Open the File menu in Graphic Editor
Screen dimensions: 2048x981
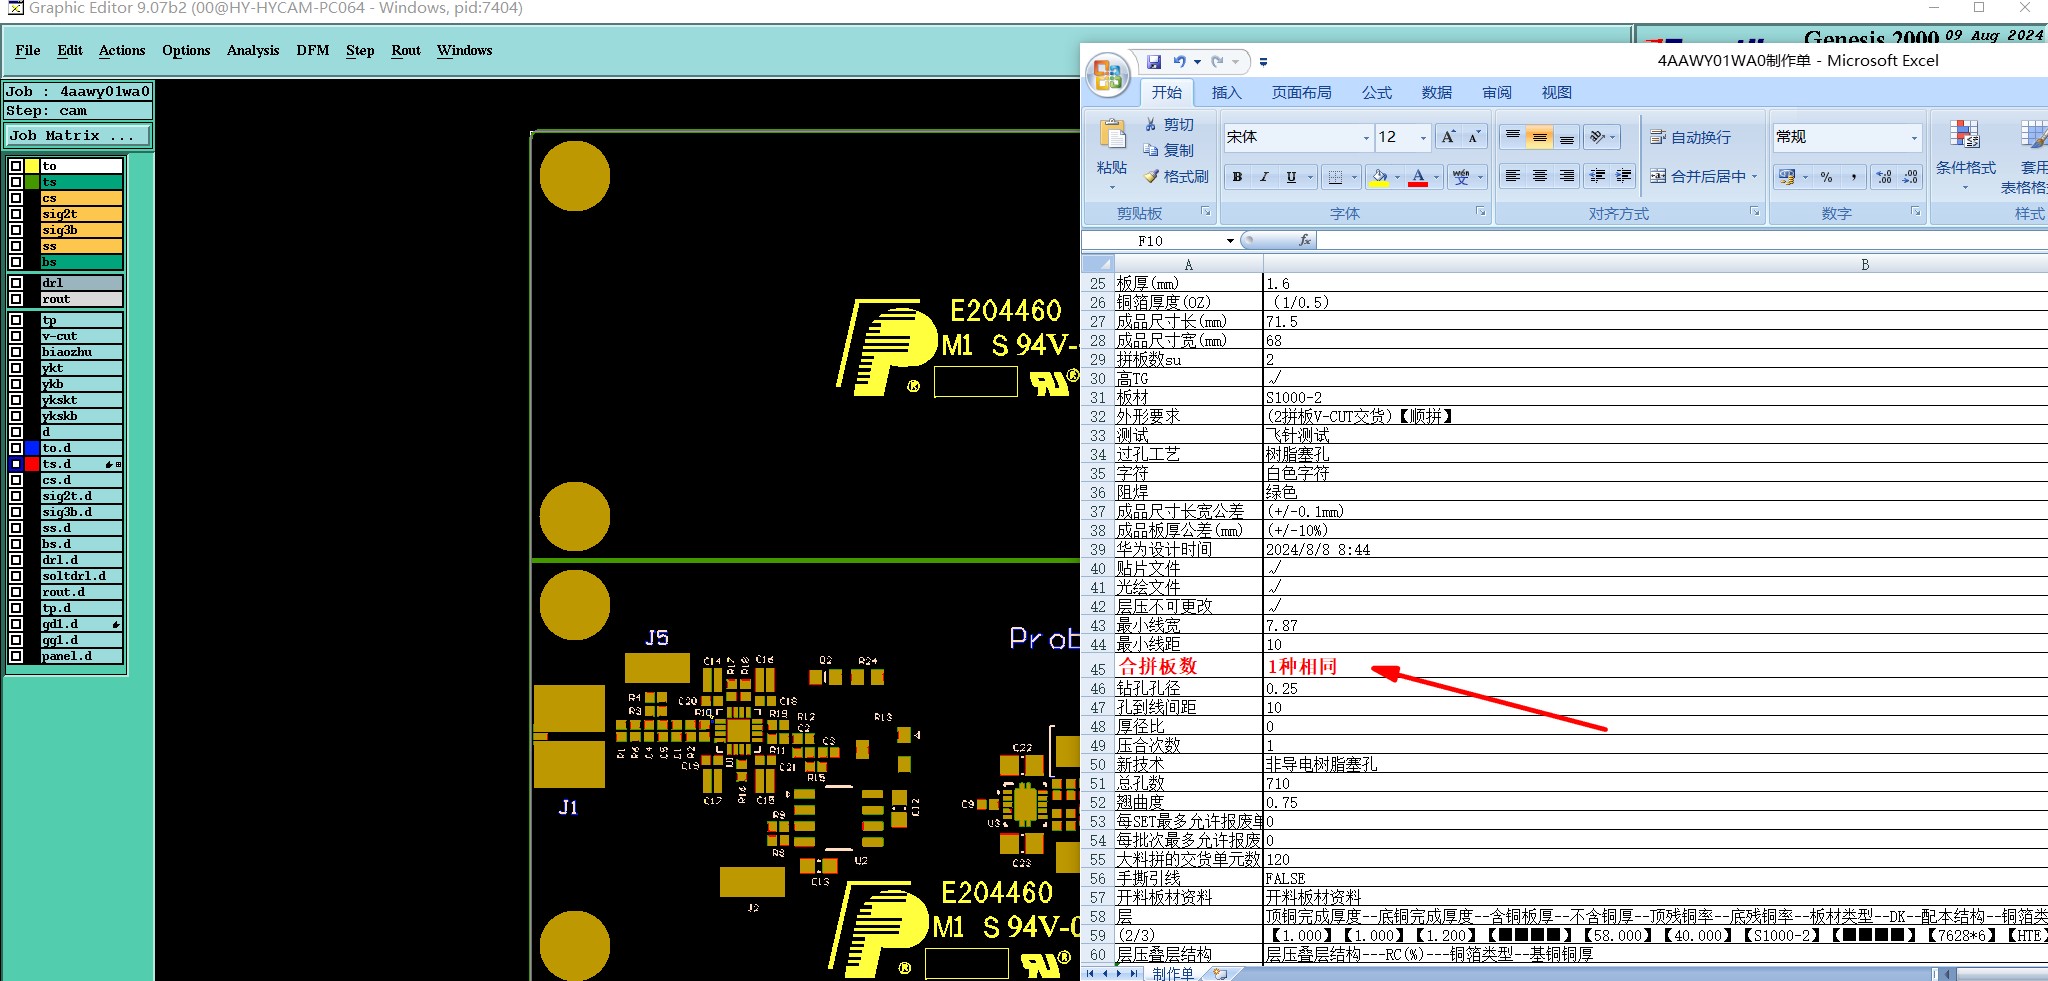[x=28, y=50]
